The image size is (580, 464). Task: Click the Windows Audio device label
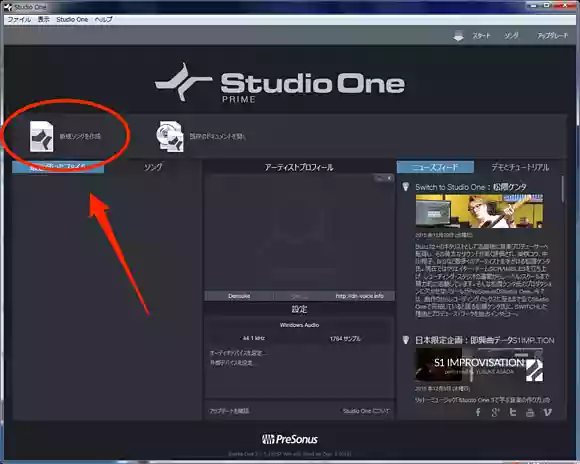(x=299, y=325)
